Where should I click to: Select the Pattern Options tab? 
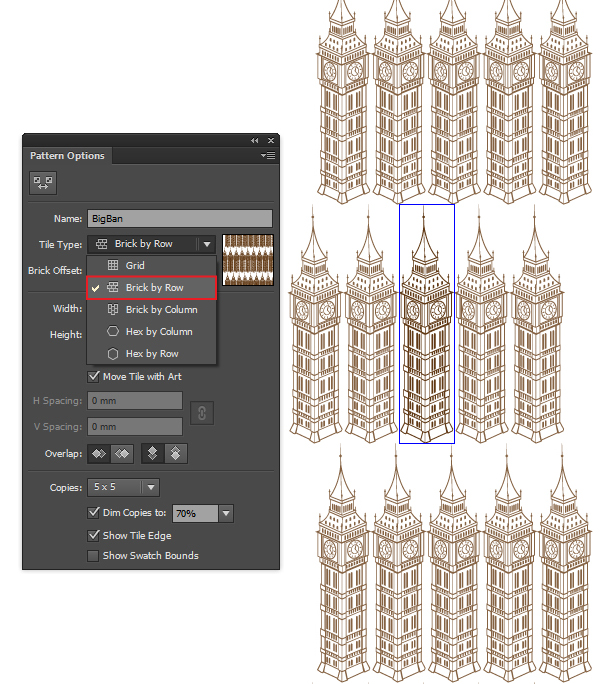(67, 156)
